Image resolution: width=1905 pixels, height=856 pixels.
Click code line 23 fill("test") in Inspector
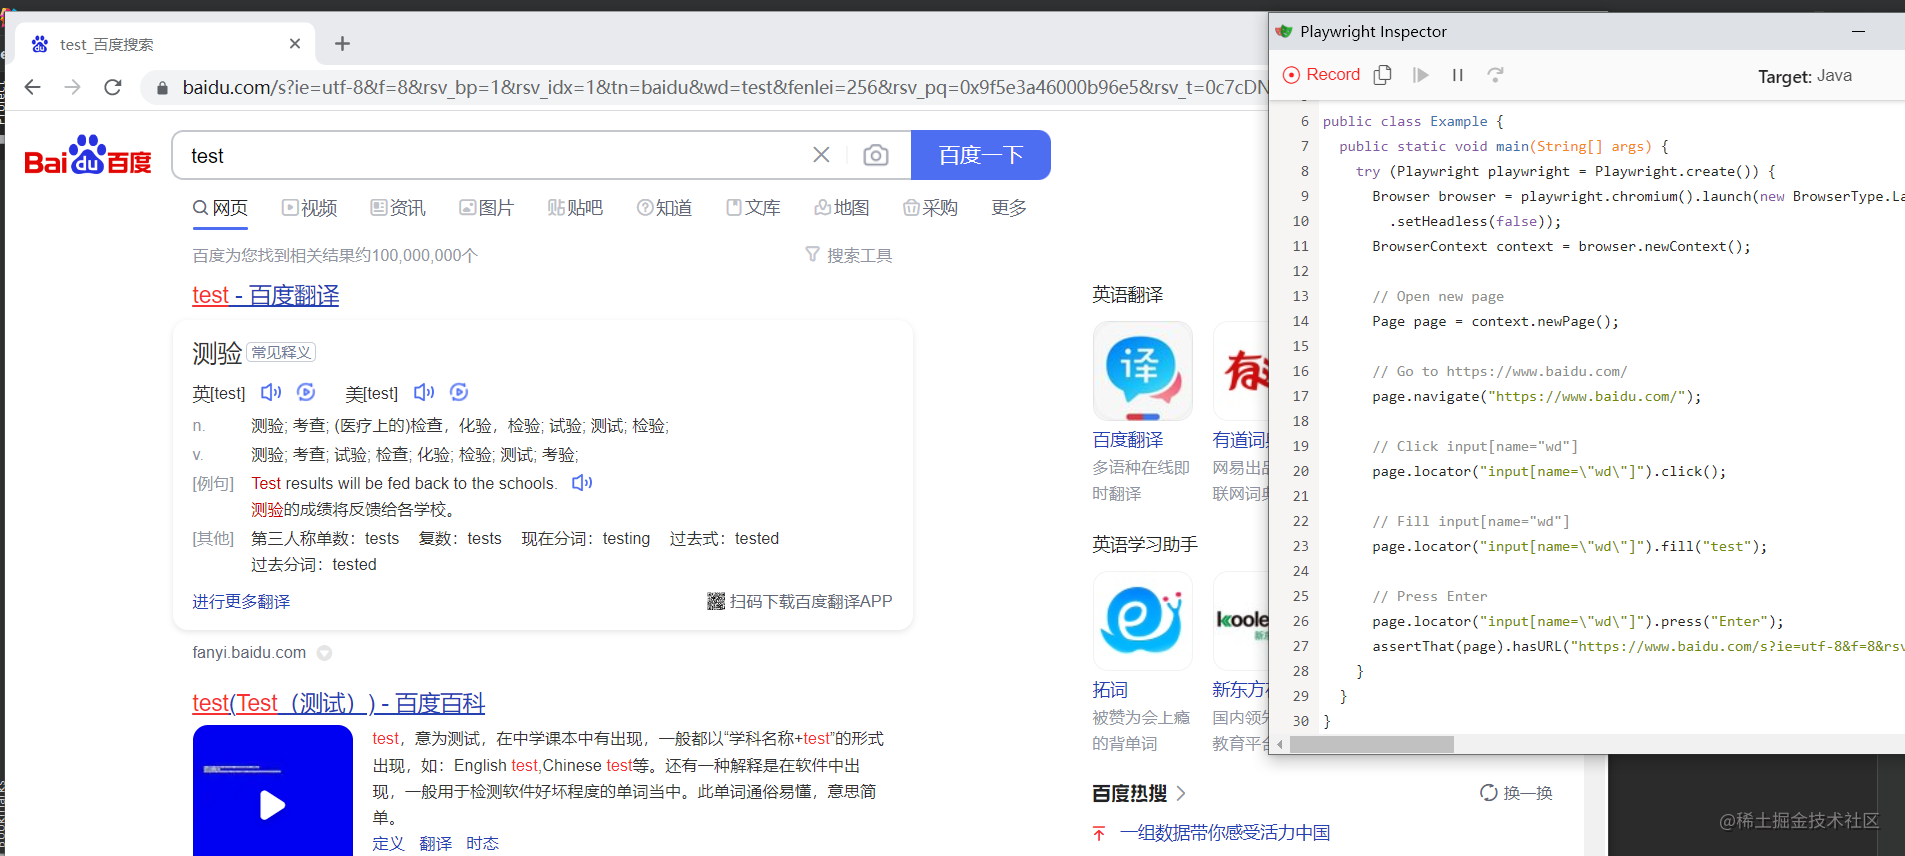click(x=1570, y=547)
